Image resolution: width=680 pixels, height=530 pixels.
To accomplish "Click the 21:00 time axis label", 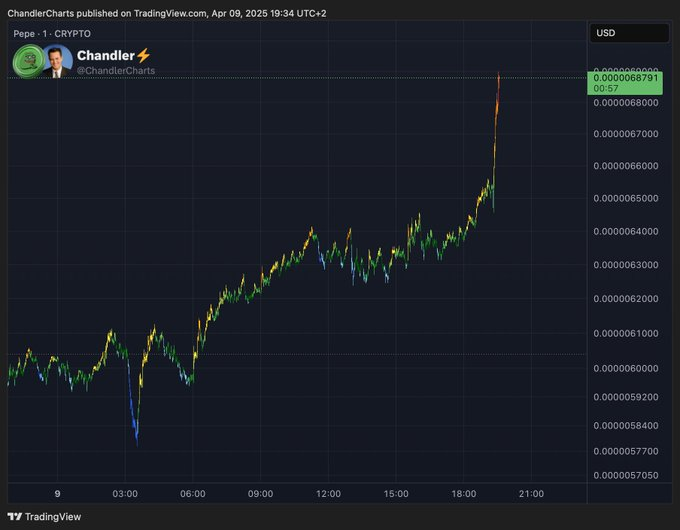I will click(x=531, y=494).
